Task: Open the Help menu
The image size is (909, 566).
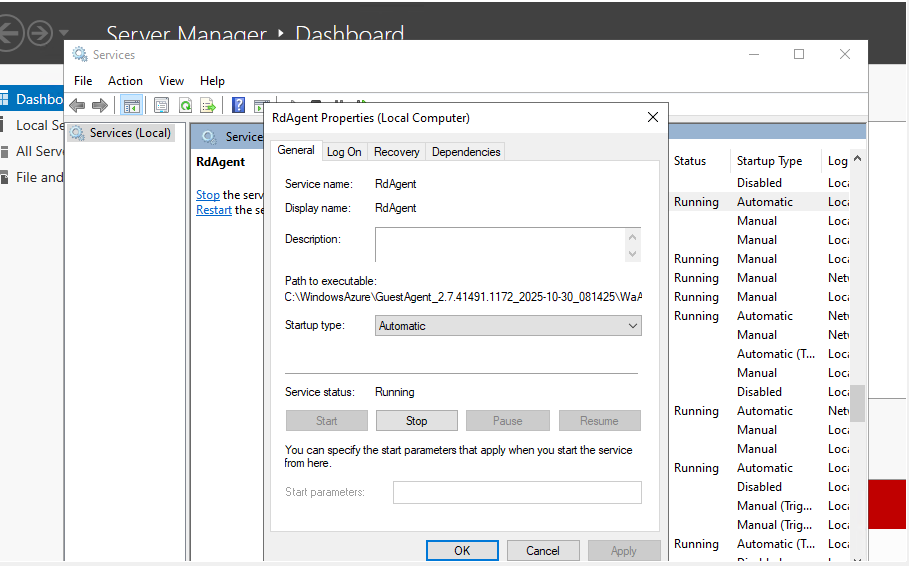Action: (212, 81)
